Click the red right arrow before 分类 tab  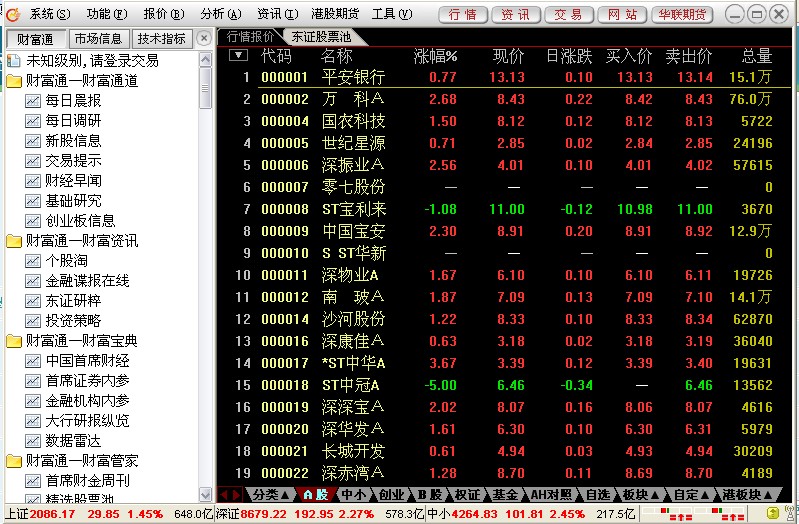[236, 494]
